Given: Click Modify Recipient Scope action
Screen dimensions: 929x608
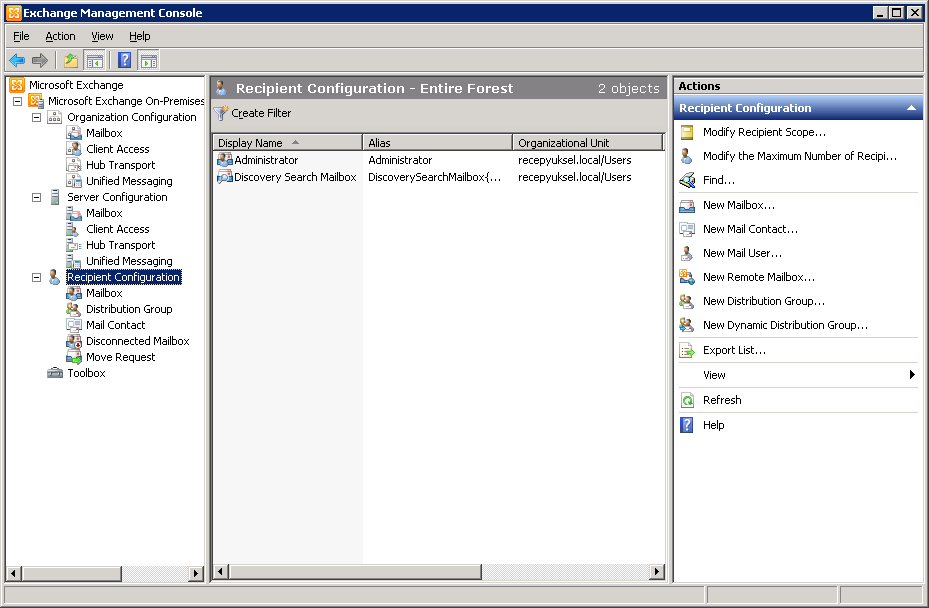Looking at the screenshot, I should [764, 132].
